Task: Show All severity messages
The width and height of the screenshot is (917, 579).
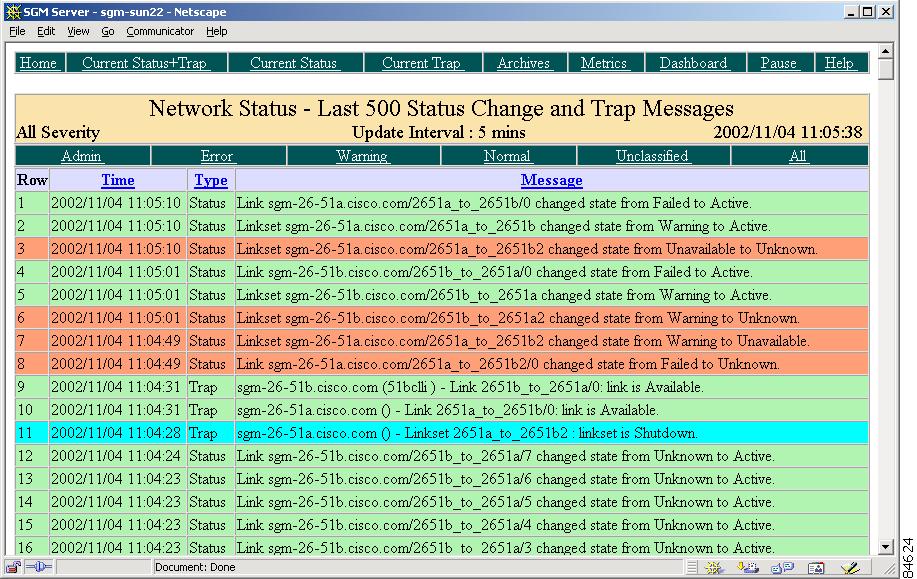Action: (798, 156)
